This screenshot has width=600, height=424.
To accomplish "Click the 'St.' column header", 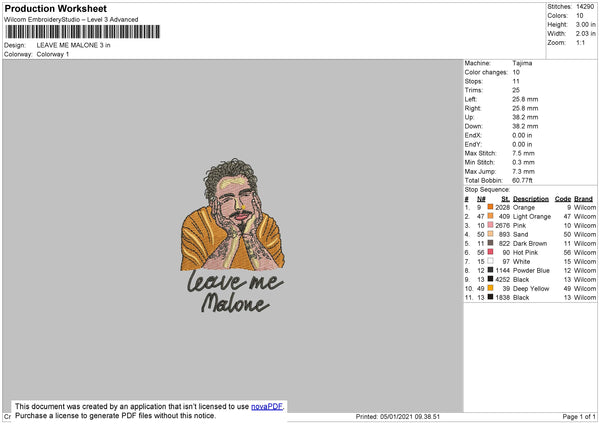I will coord(505,199).
